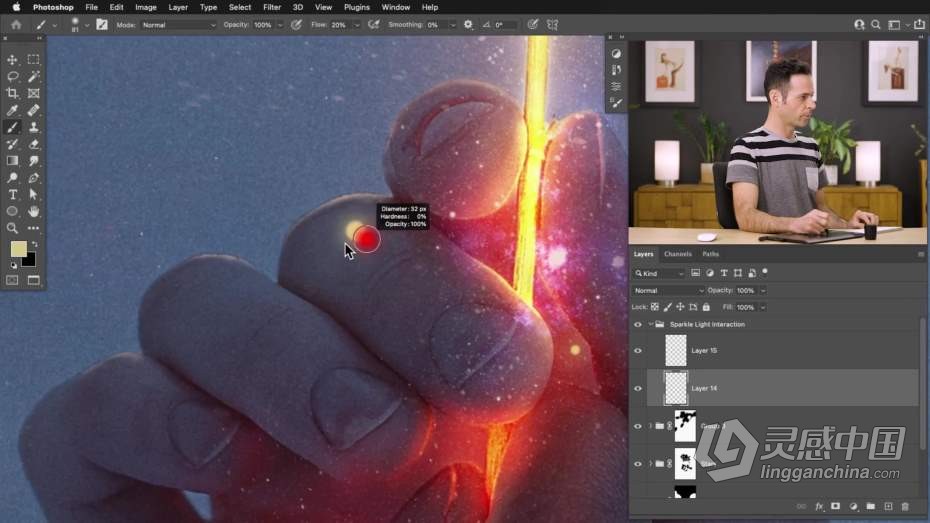Viewport: 930px width, 523px height.
Task: Open brush Opacity slider dropdown arrow
Action: [x=280, y=25]
